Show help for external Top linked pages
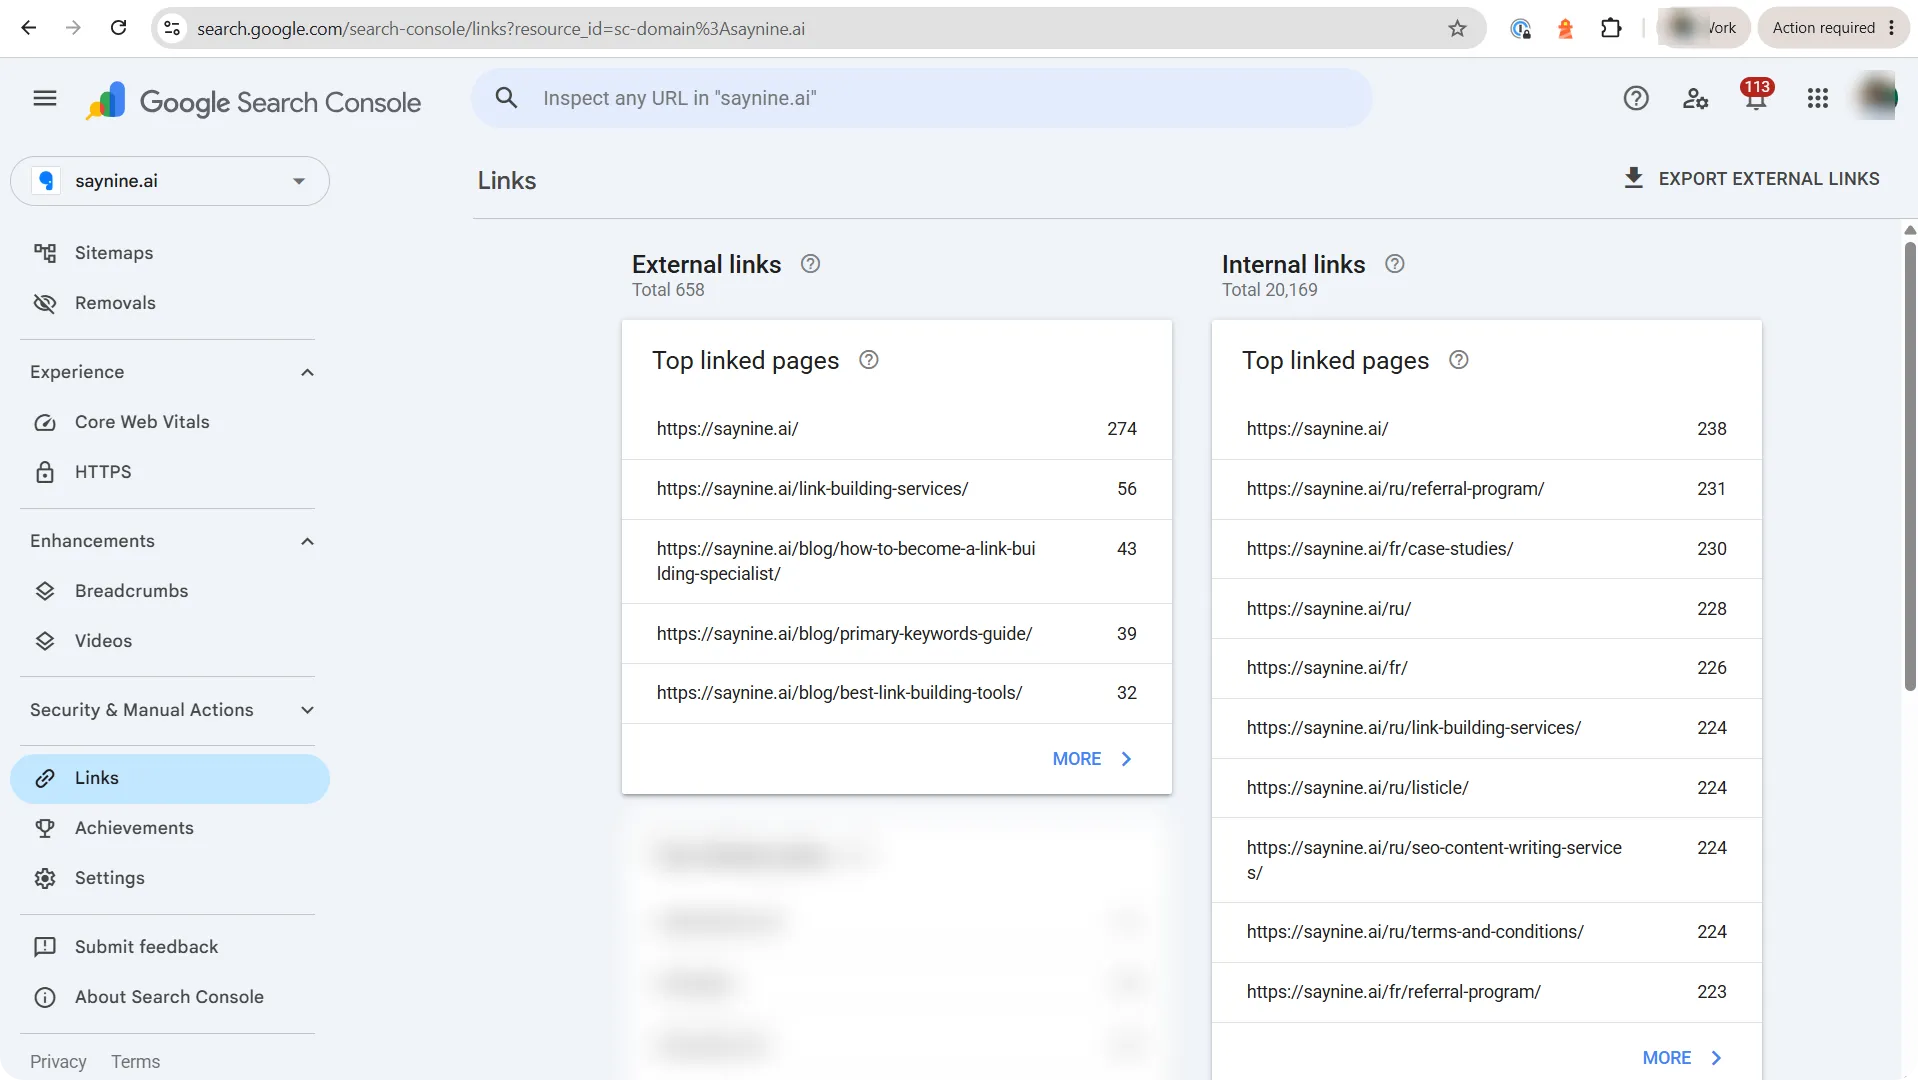 869,360
